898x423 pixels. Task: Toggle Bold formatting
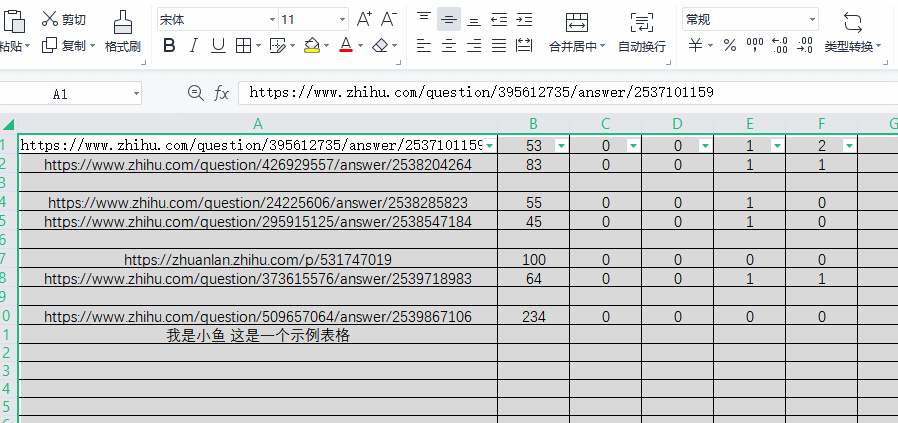coord(169,45)
